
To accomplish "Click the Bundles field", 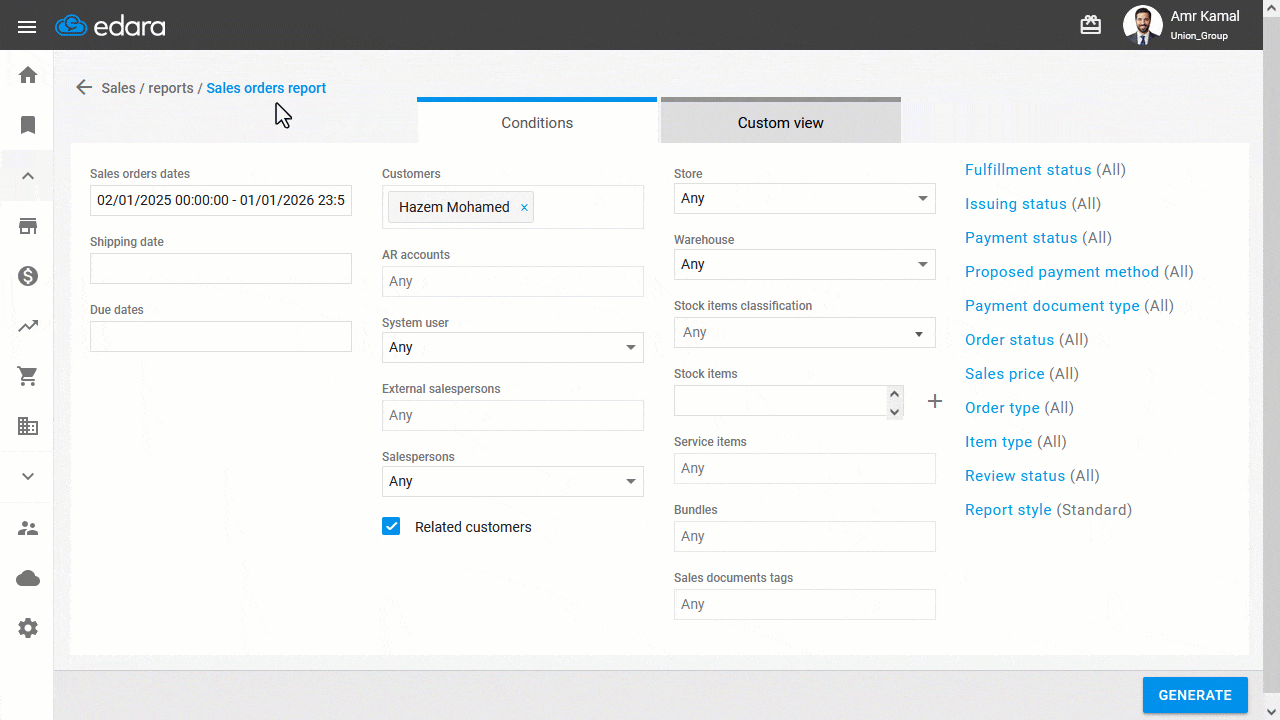I will (805, 536).
